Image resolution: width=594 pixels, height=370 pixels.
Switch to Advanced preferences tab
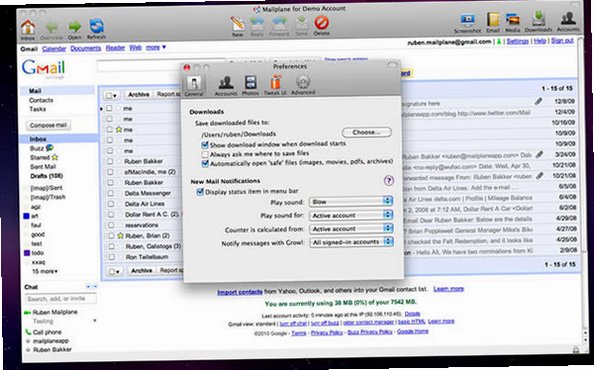coord(303,84)
